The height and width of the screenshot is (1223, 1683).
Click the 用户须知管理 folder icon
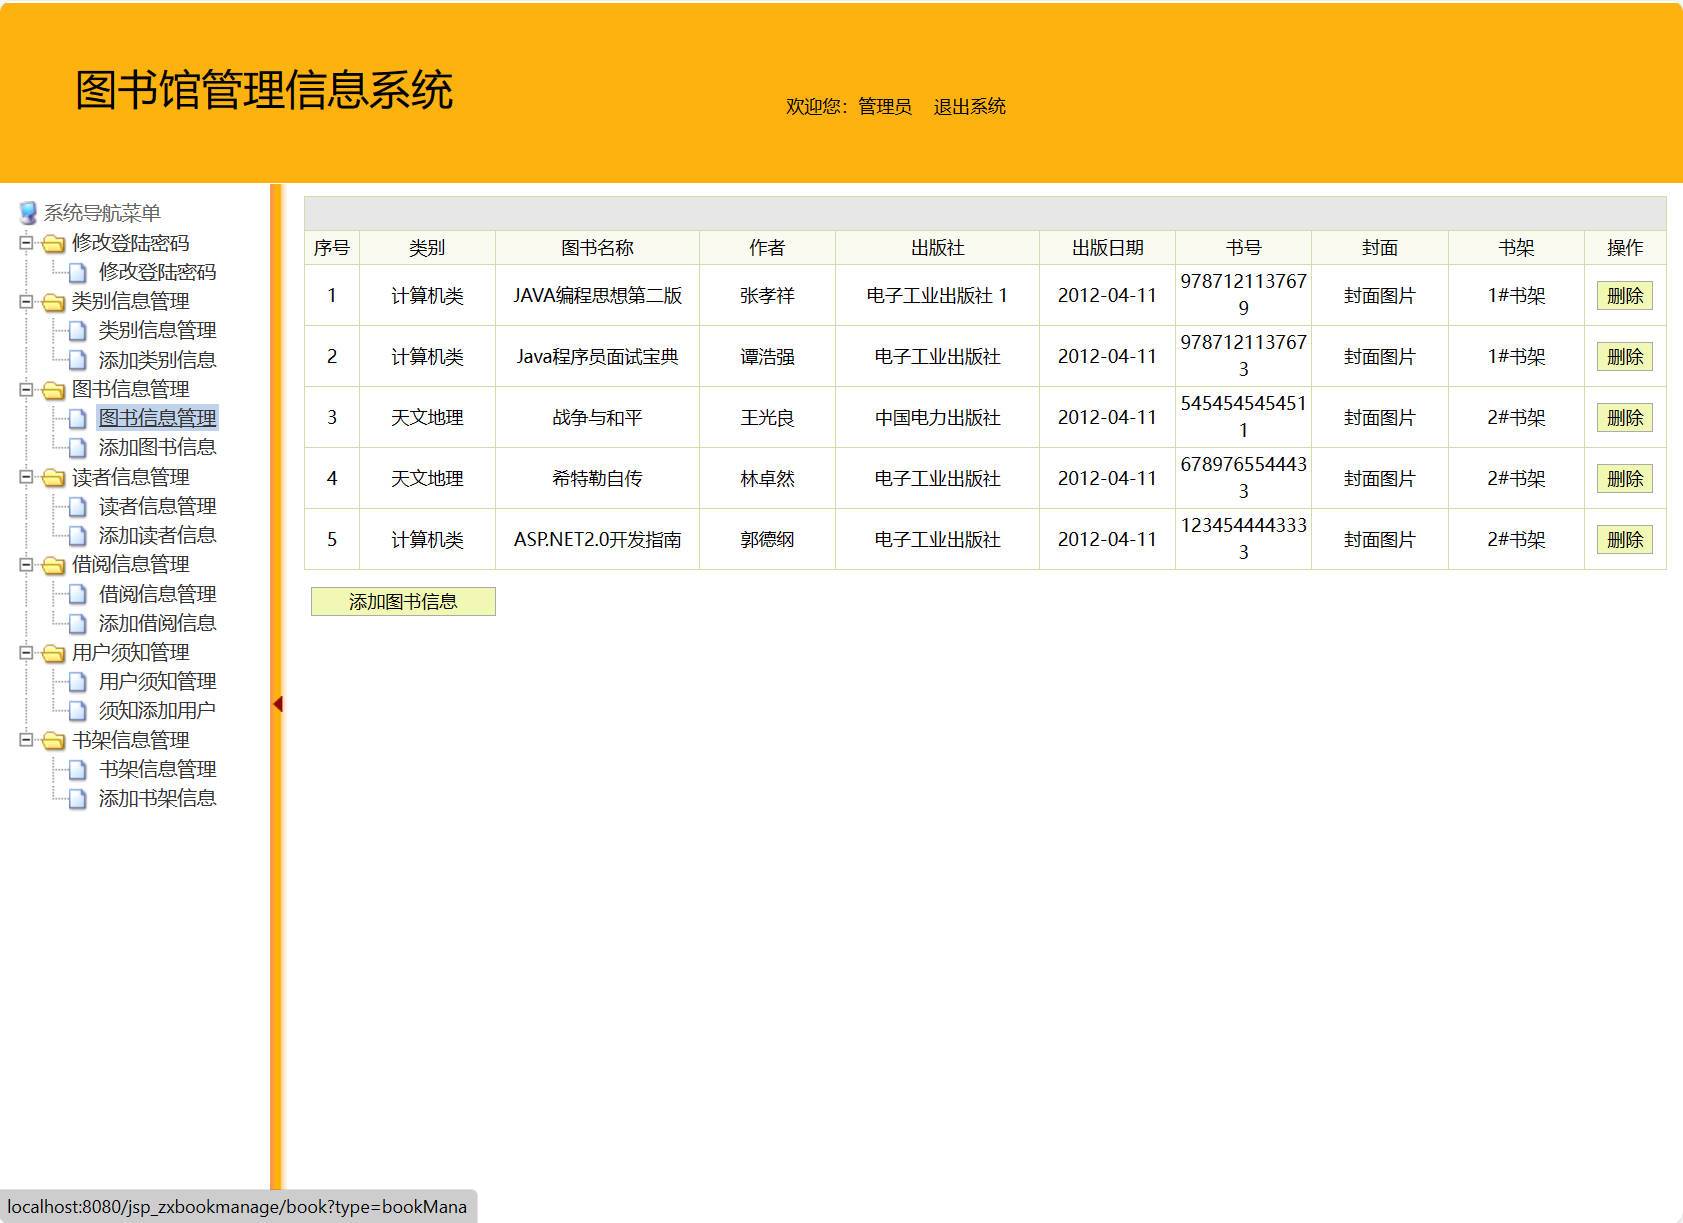[x=54, y=653]
